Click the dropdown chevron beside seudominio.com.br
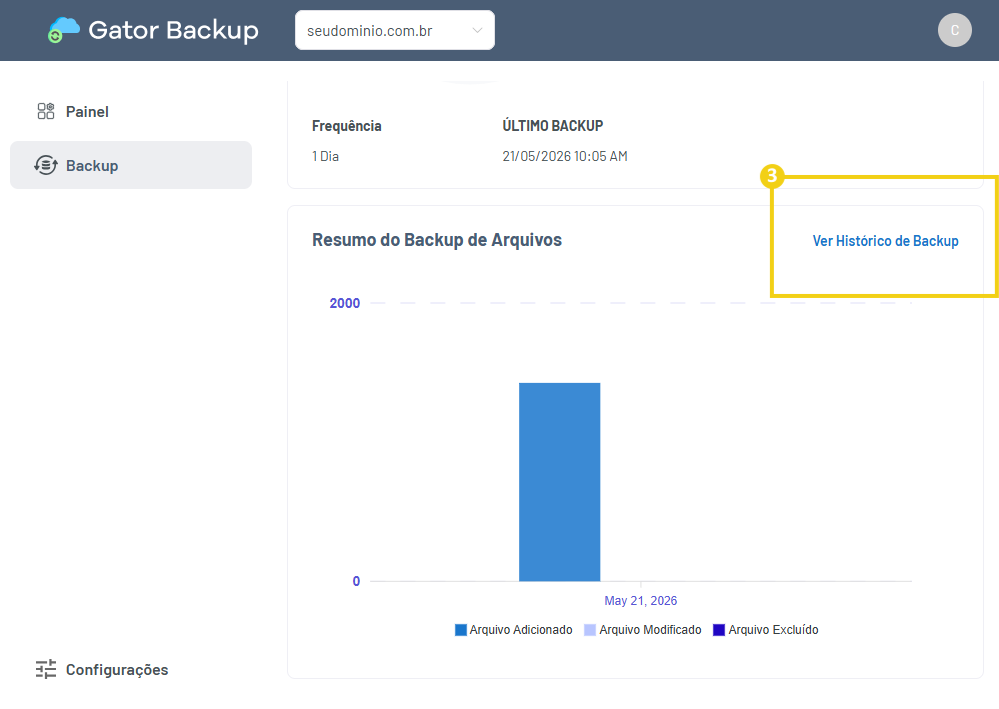Screen dimensions: 999x709 pyautogui.click(x=477, y=31)
